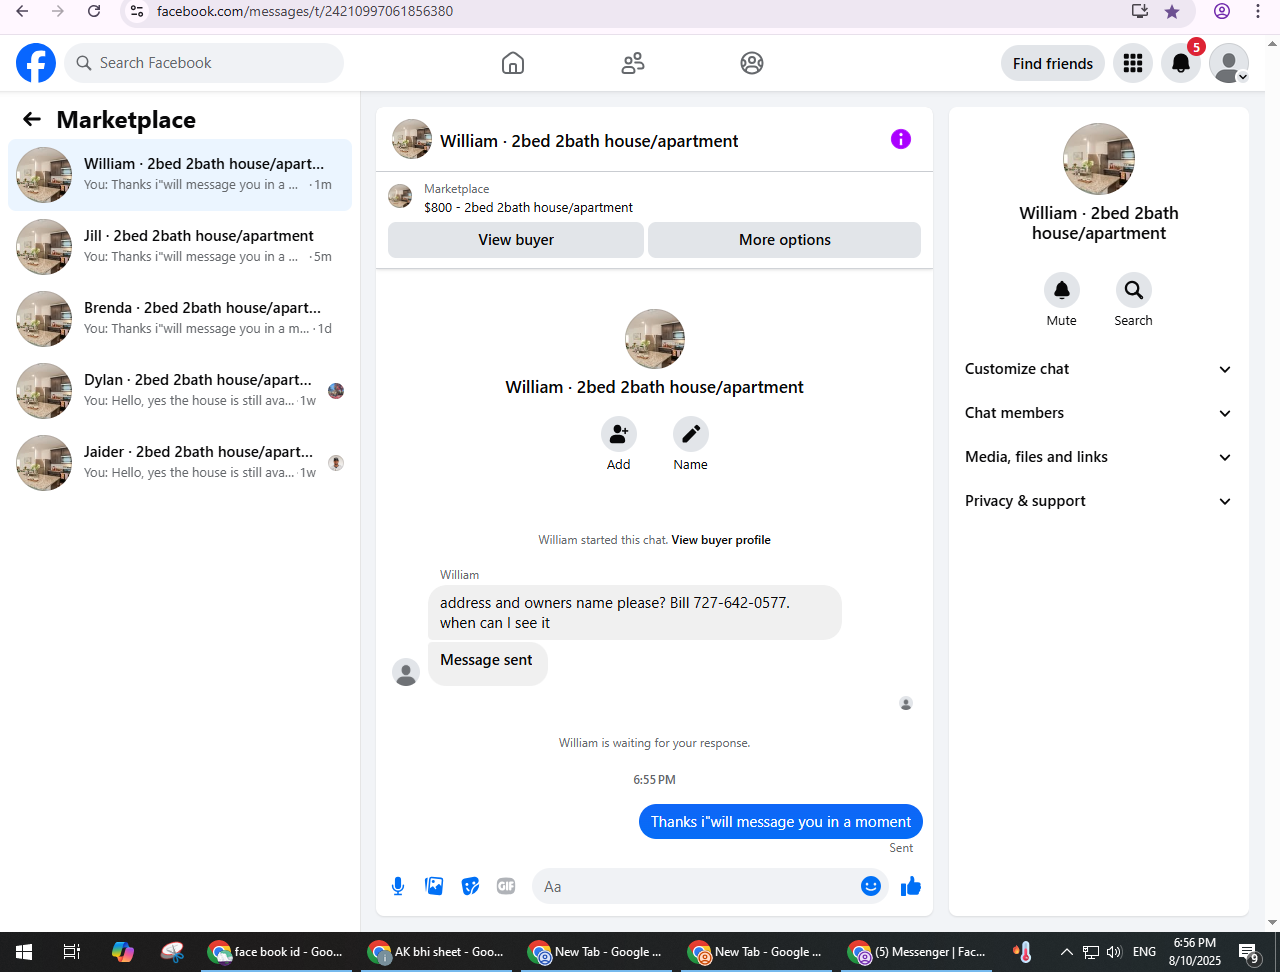This screenshot has height=972, width=1280.
Task: Search in conversation magnifier icon
Action: click(x=1134, y=290)
